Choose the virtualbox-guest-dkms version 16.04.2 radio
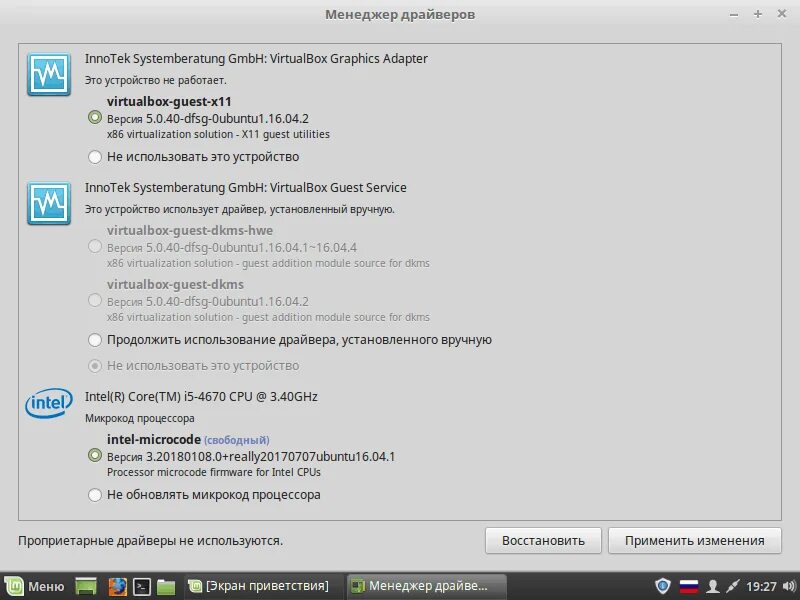Viewport: 800px width, 600px height. (x=95, y=300)
